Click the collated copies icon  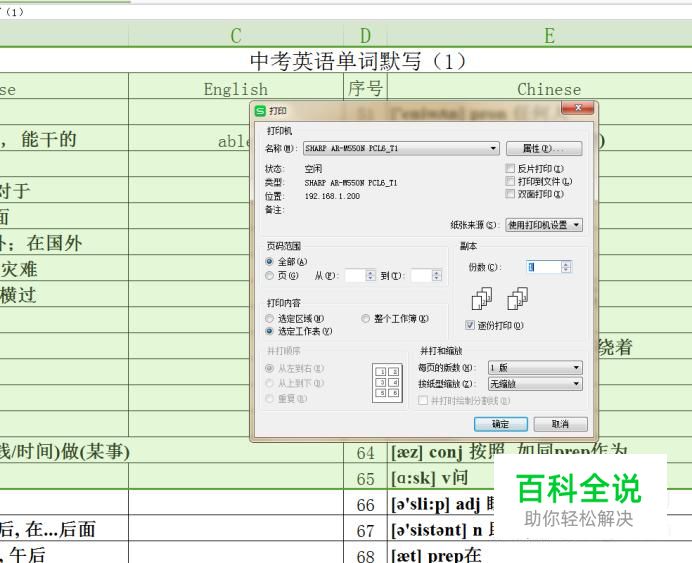pos(482,298)
